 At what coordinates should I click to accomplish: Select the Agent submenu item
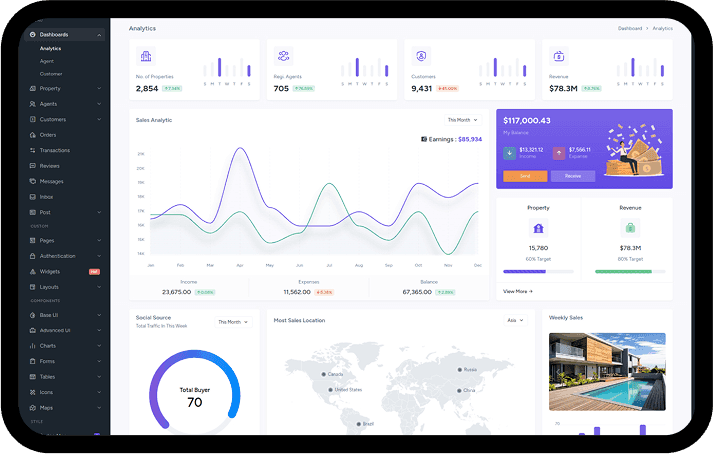point(47,61)
